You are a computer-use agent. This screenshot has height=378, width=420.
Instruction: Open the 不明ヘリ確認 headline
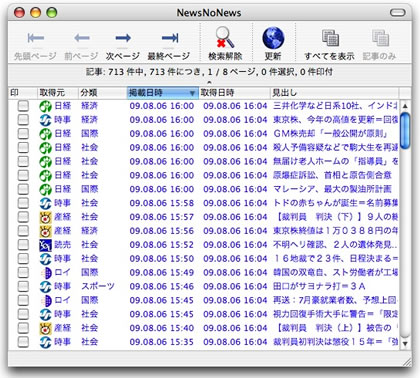(x=335, y=245)
